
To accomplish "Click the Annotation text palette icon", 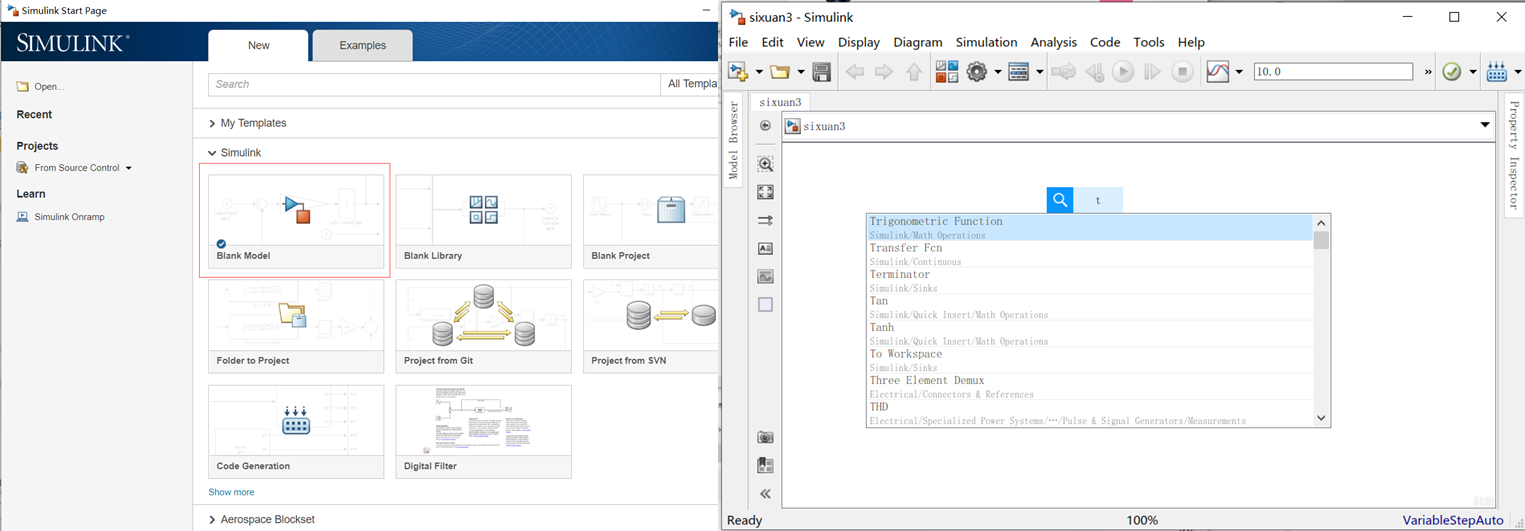I will [766, 248].
